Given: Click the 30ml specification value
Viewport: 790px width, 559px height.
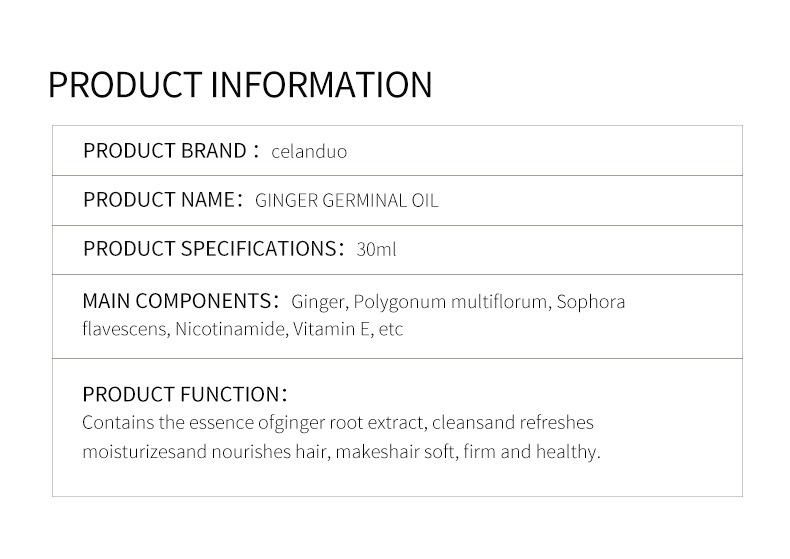Looking at the screenshot, I should click(376, 250).
